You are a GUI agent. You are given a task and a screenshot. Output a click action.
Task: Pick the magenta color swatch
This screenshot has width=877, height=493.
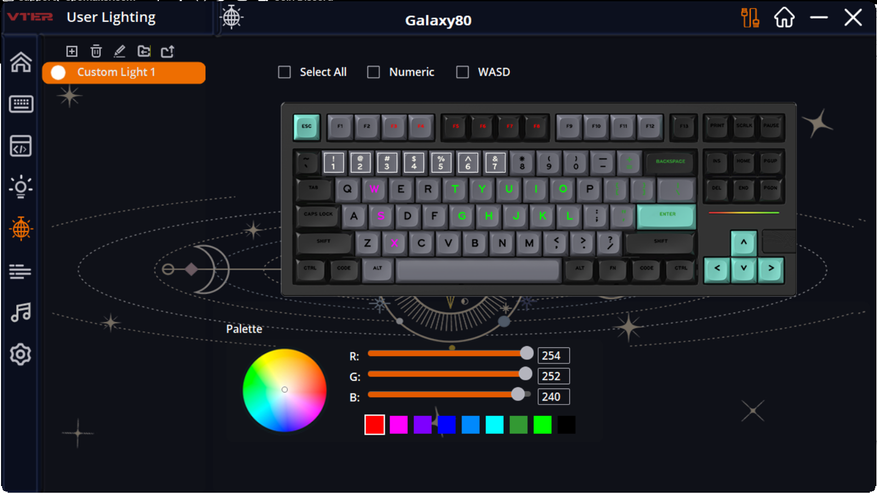click(x=398, y=425)
